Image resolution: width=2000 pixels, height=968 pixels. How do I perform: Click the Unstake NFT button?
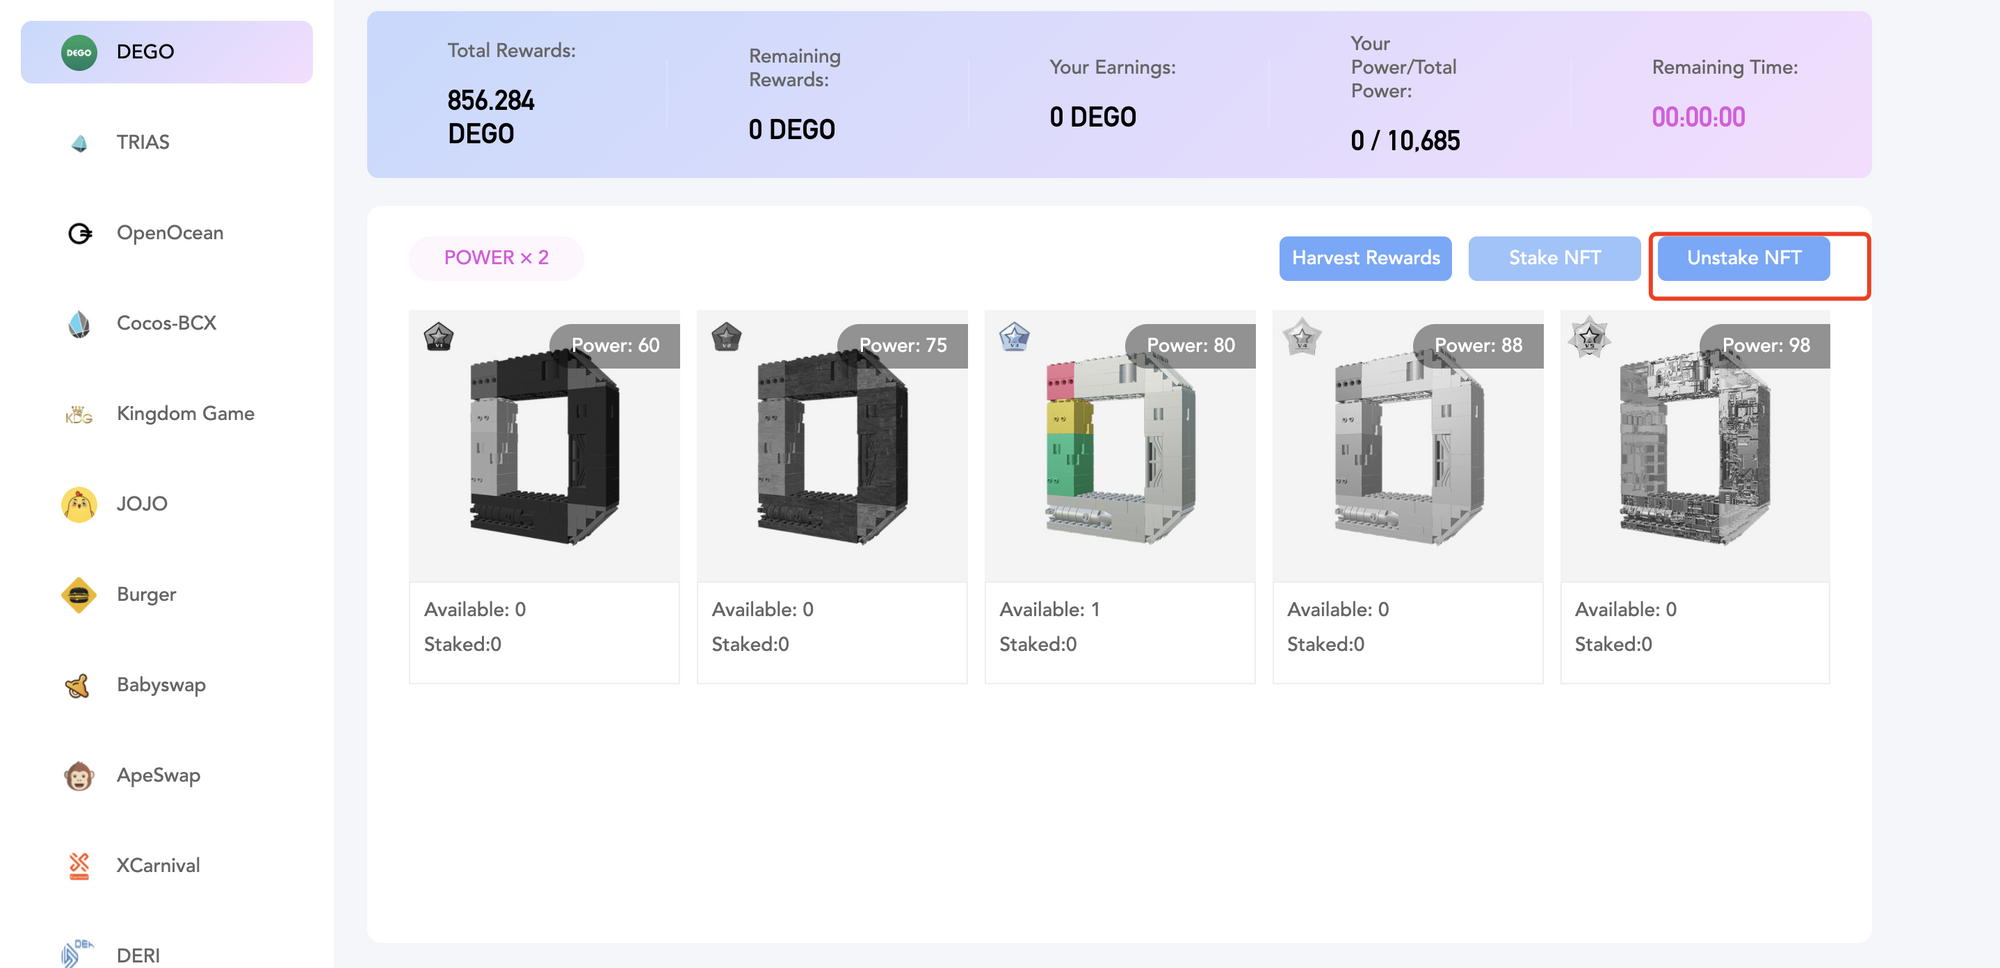coord(1743,258)
